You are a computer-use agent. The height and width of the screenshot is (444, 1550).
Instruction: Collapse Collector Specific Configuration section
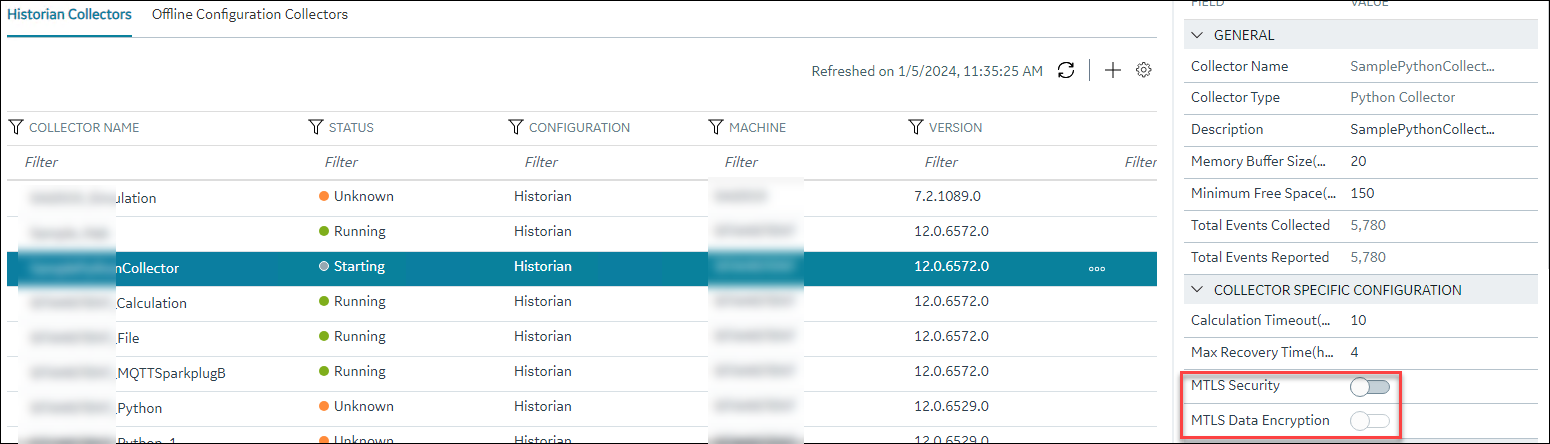pos(1197,290)
